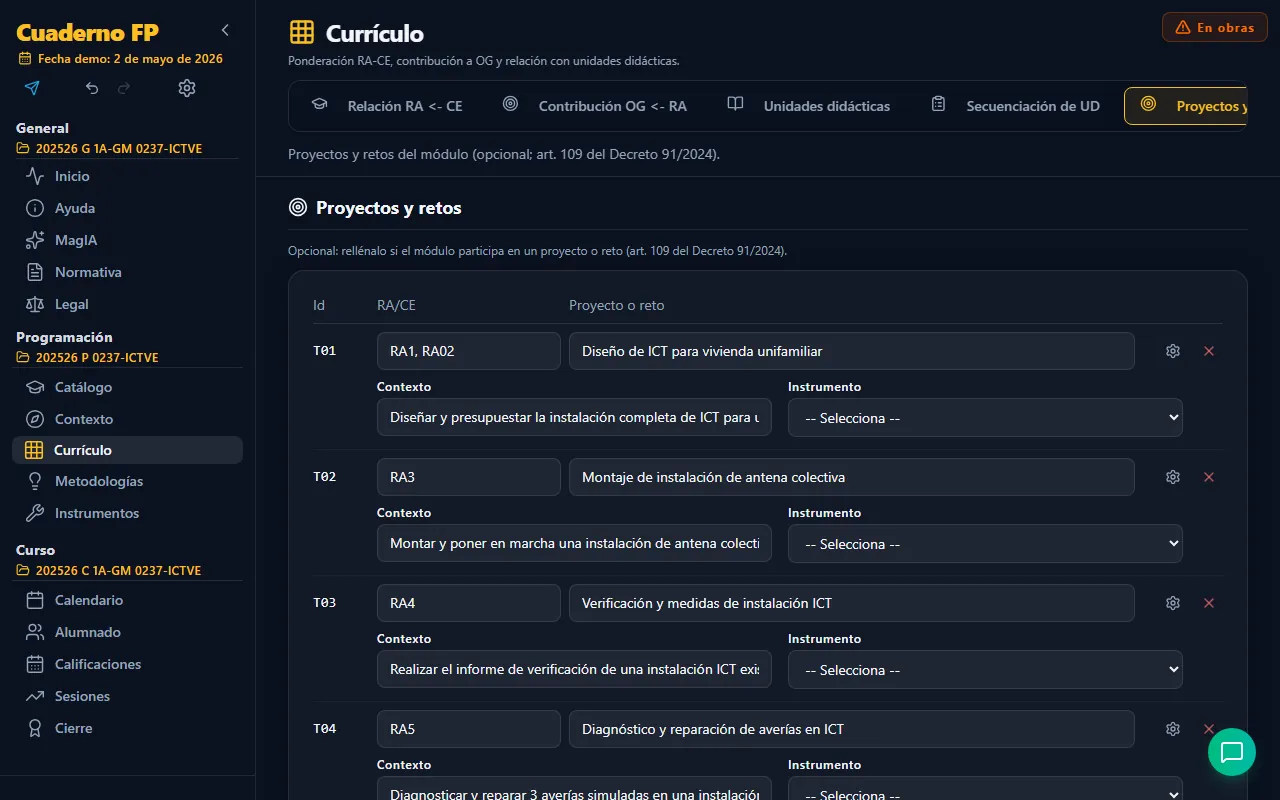This screenshot has width=1280, height=800.
Task: Open settings gear for row T04
Action: 1173,729
